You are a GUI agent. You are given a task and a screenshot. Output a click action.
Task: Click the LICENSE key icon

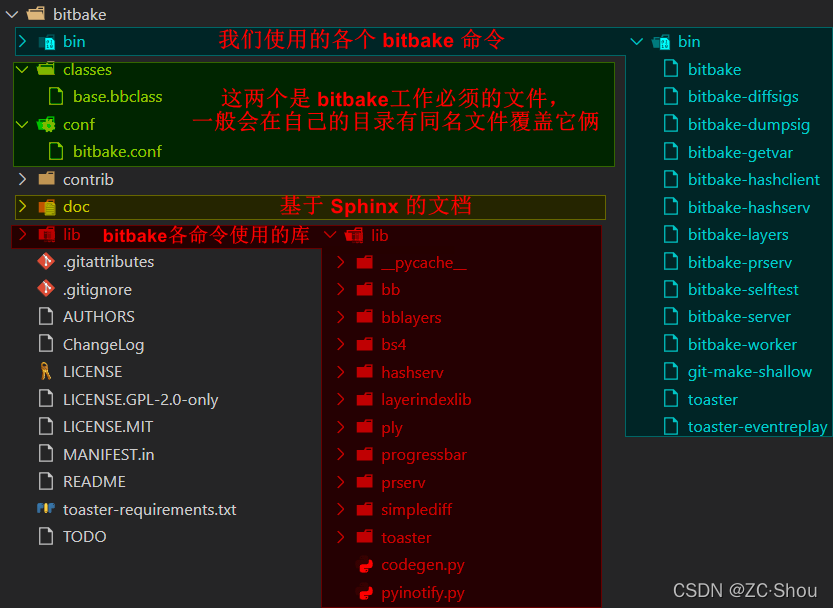pyautogui.click(x=46, y=371)
